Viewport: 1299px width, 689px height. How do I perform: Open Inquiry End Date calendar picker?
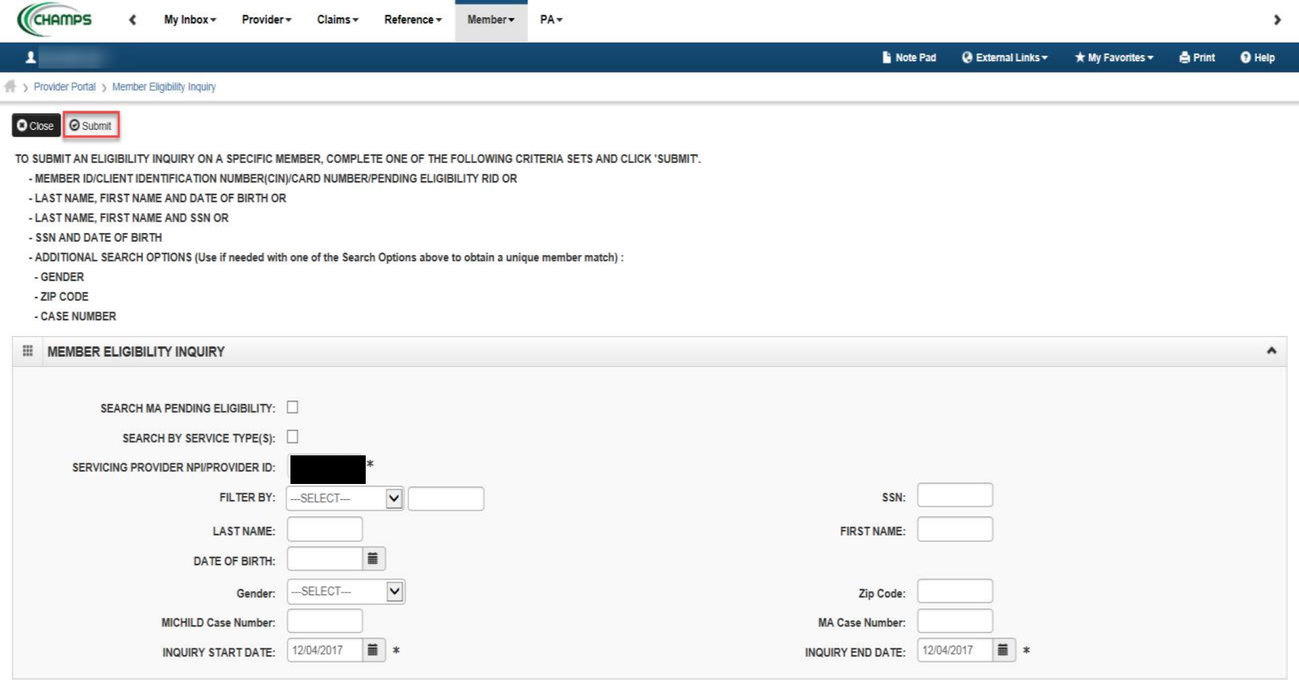point(1003,651)
